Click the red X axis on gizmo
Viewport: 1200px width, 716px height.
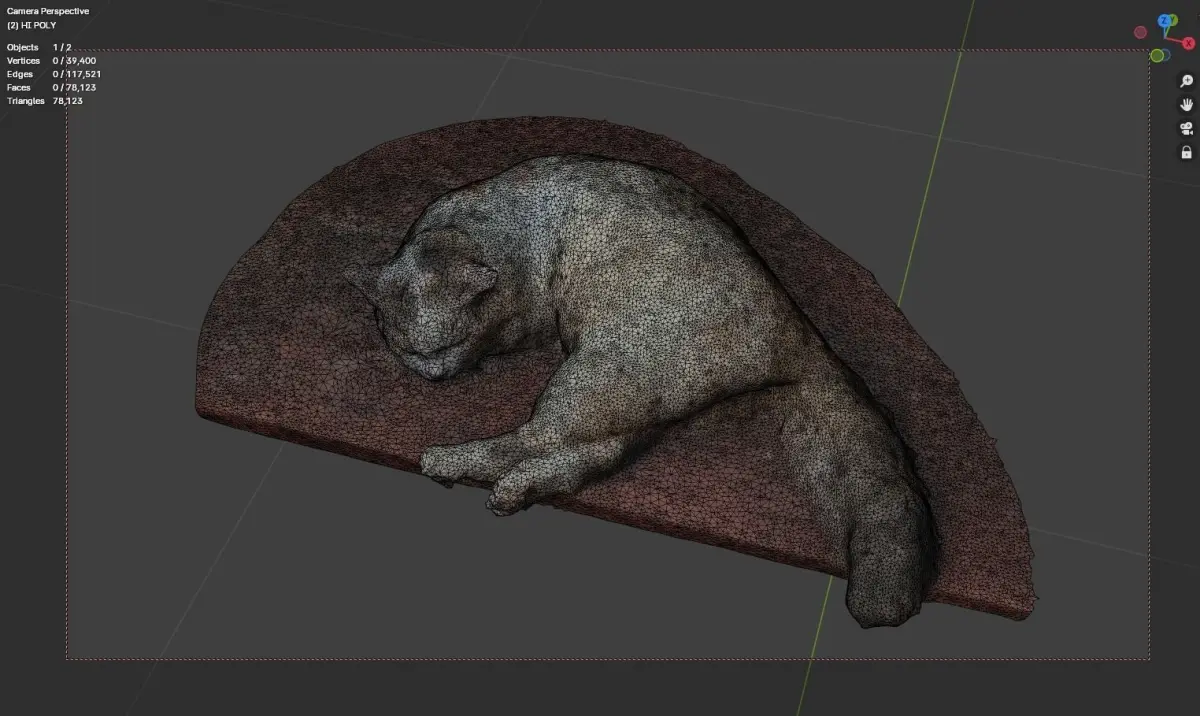1188,43
